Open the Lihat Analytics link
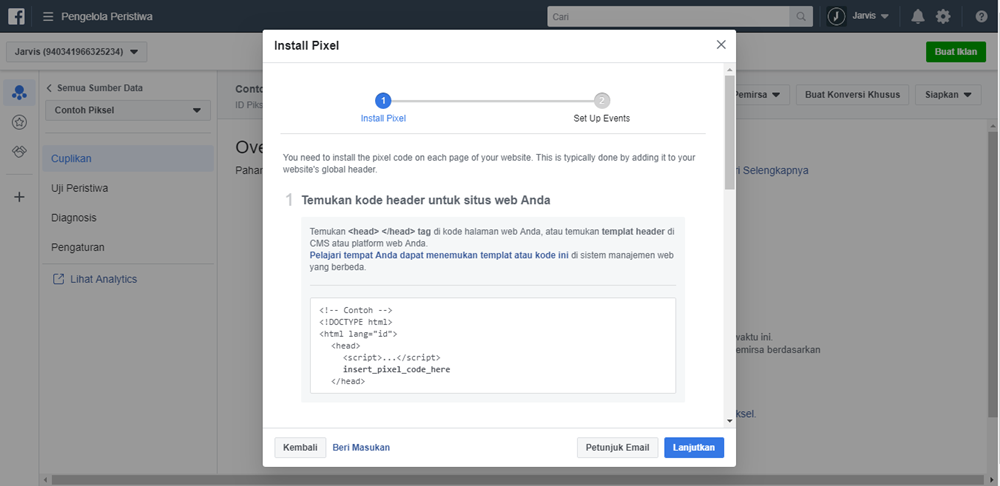 click(103, 279)
